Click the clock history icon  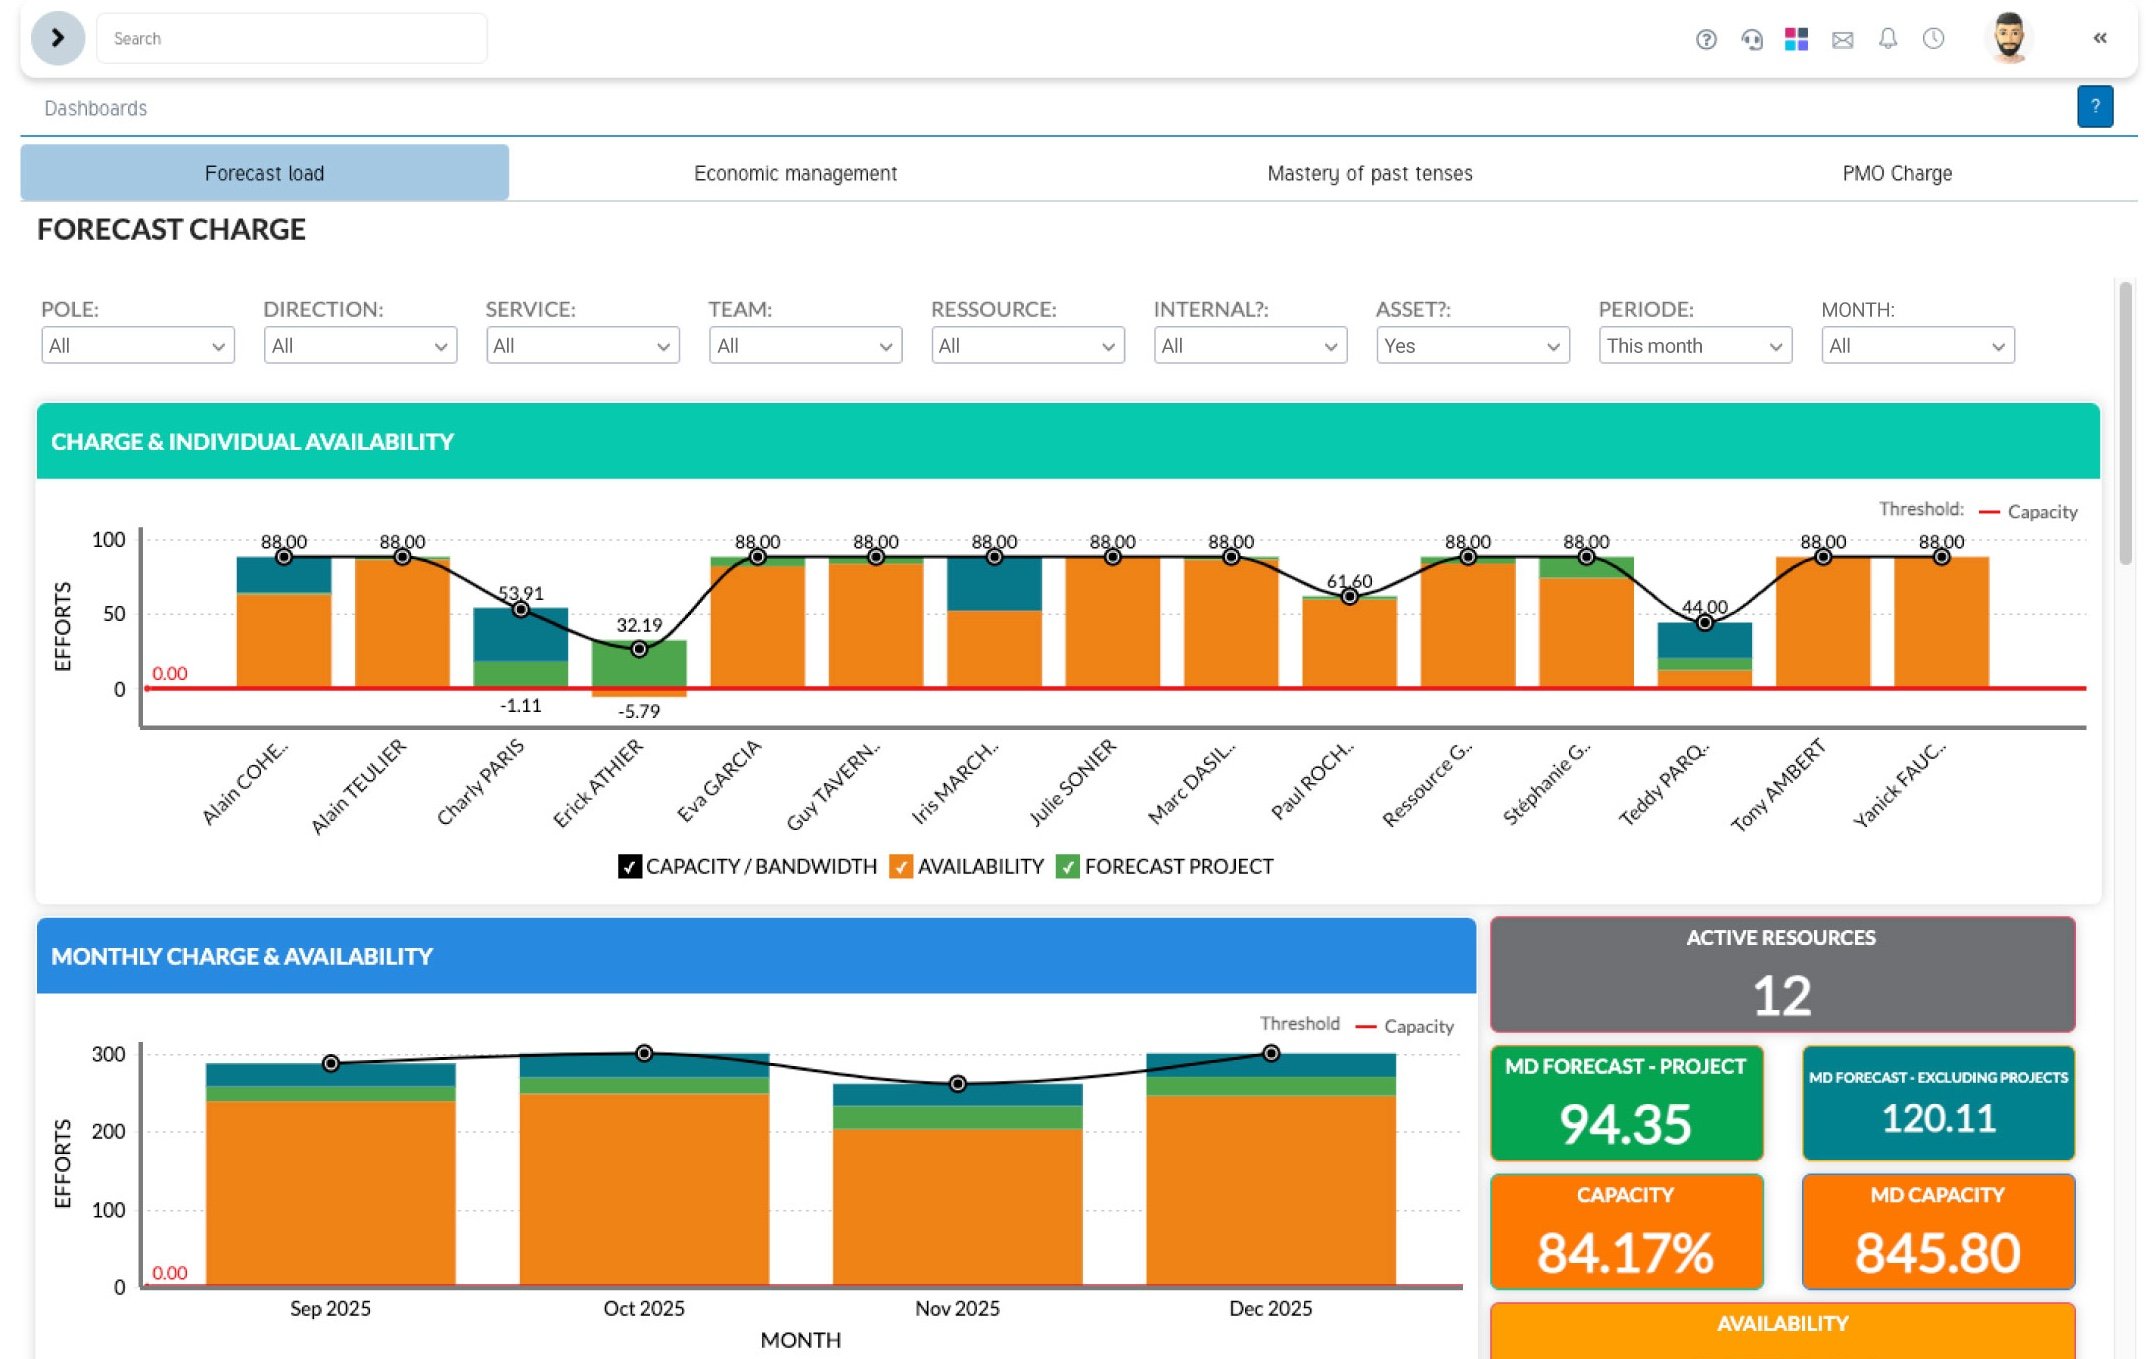pyautogui.click(x=1933, y=39)
